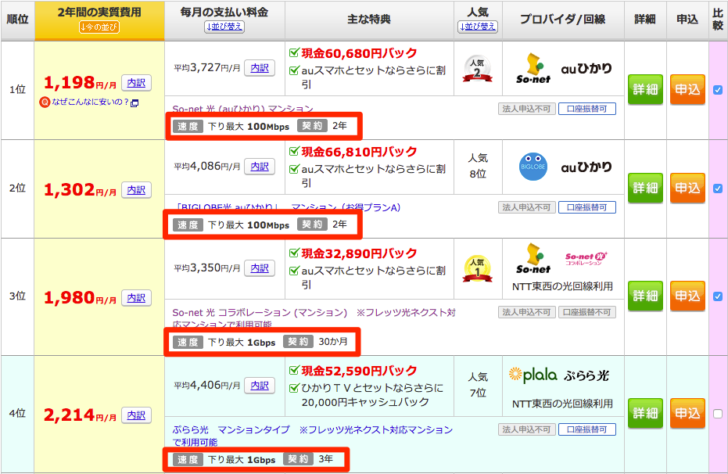This screenshot has width=728, height=474.
Task: Click So-net 光 コラボレーション pink logo
Action: click(x=586, y=258)
